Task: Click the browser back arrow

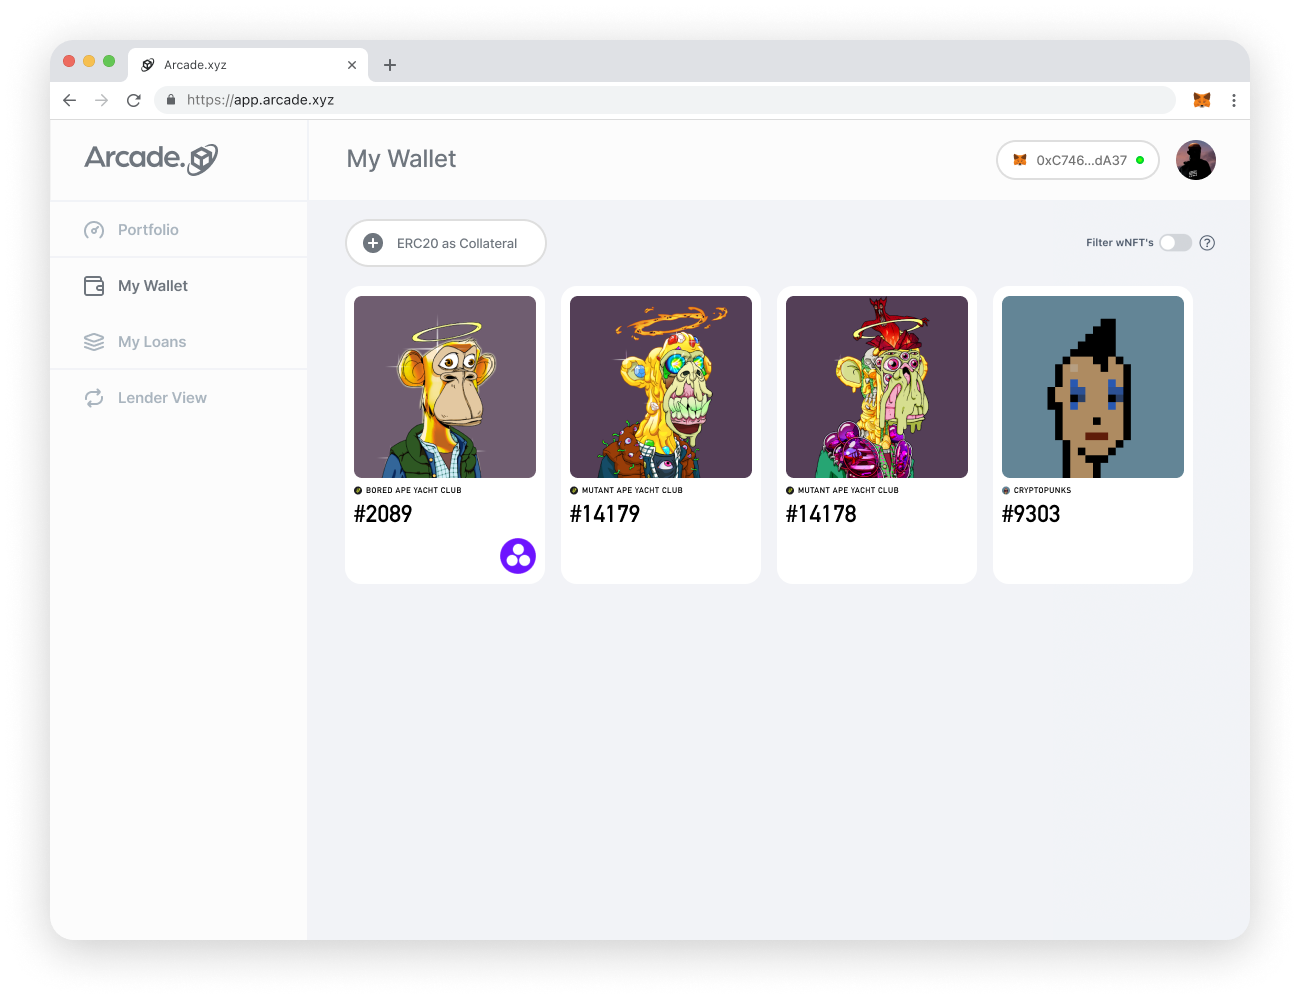Action: click(69, 100)
